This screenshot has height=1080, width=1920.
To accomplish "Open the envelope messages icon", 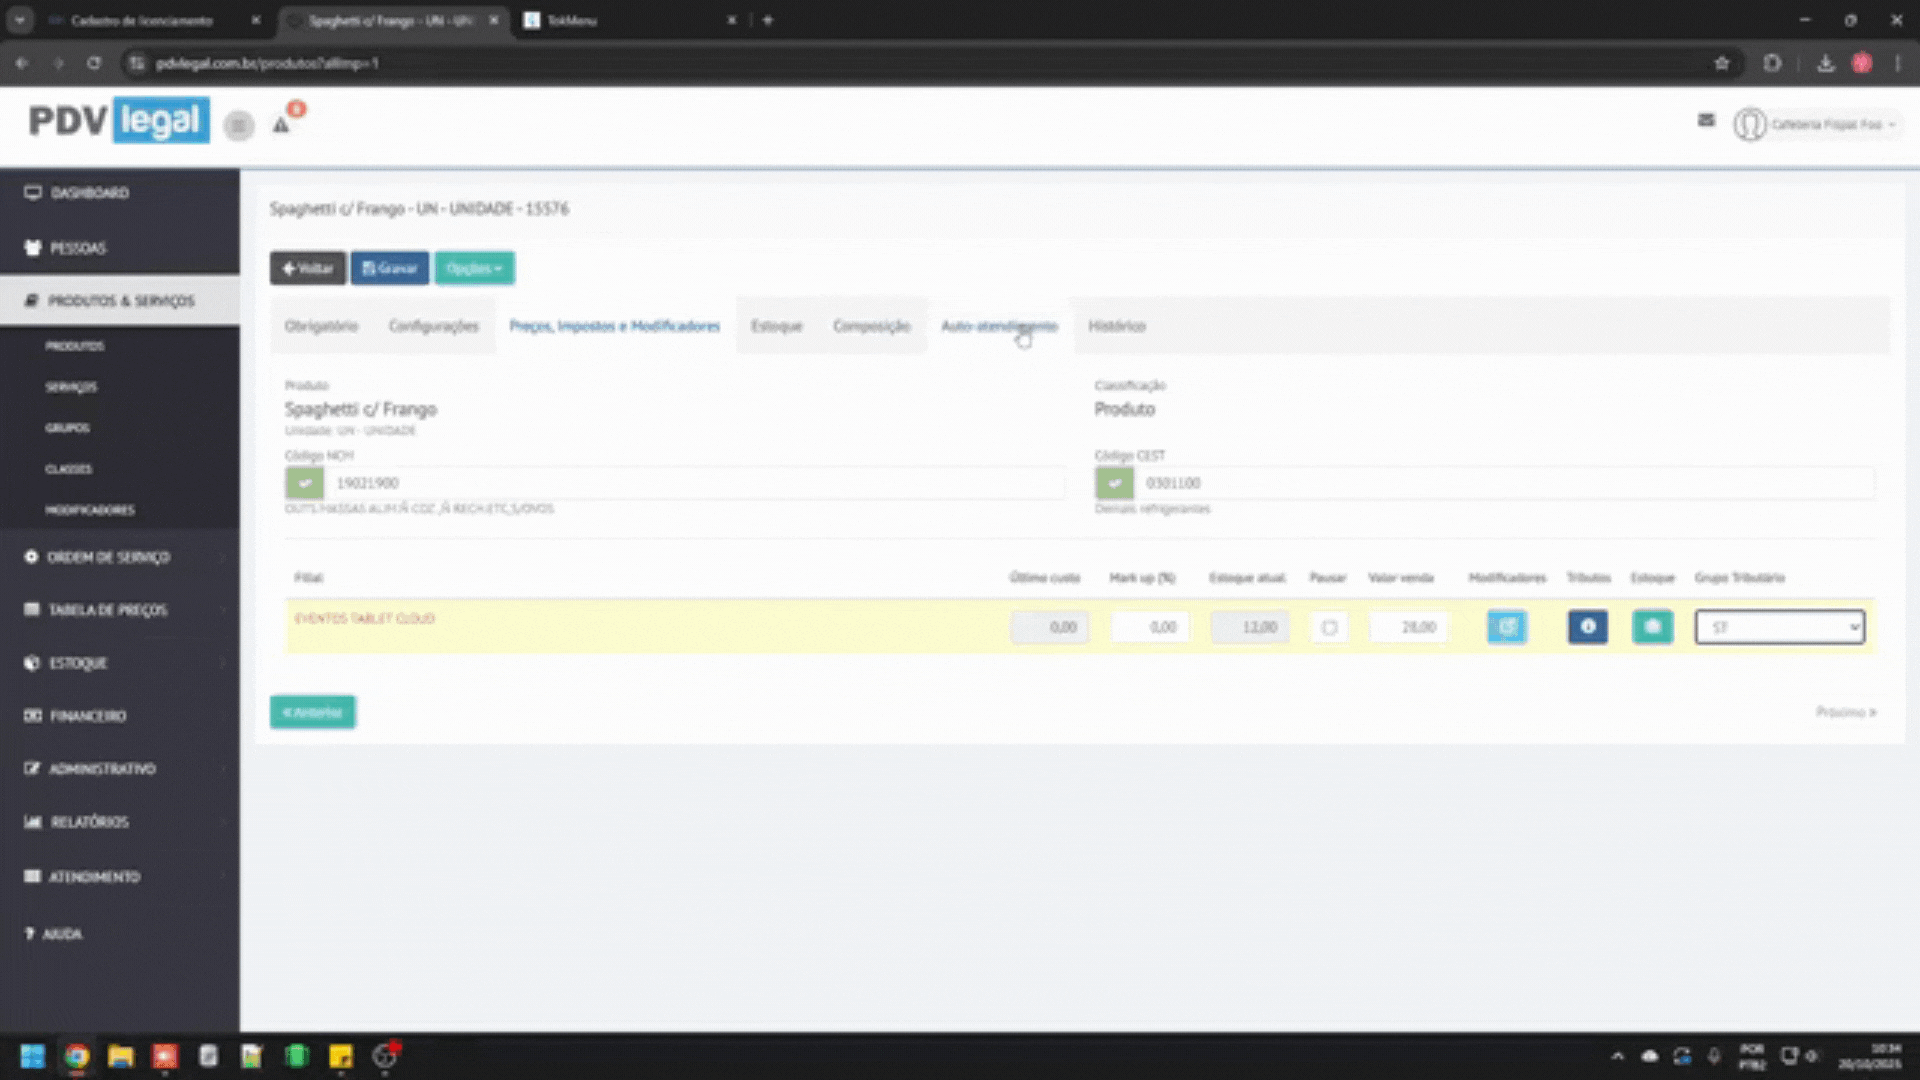I will click(1706, 121).
